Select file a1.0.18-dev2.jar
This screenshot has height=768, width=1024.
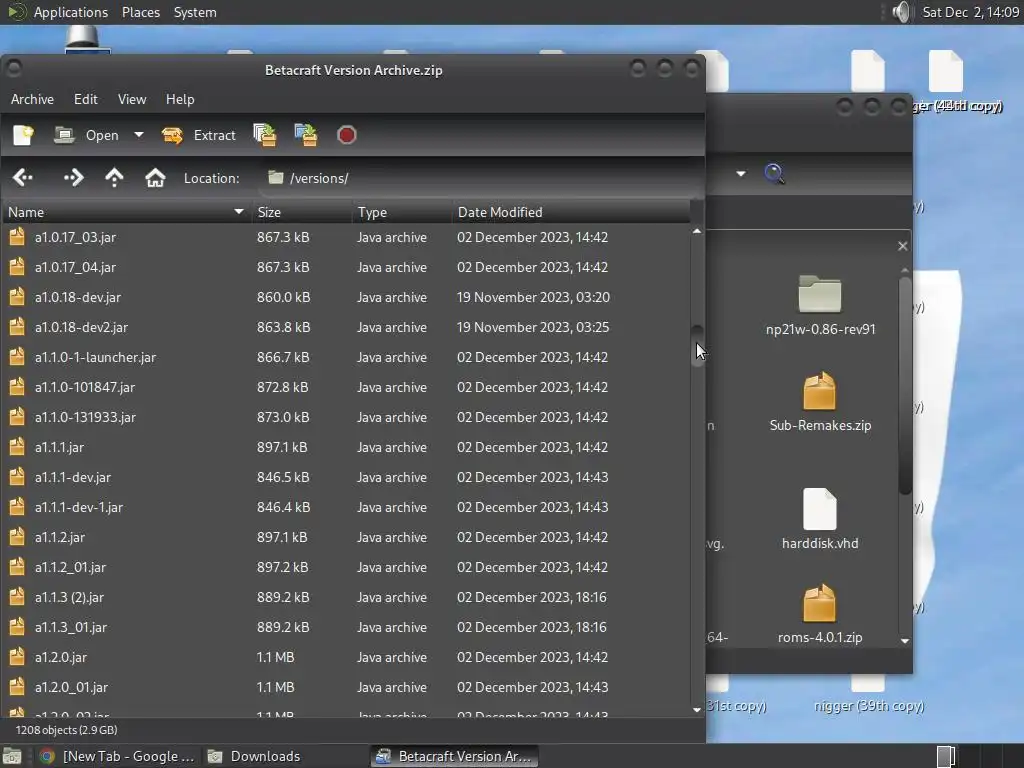346,327
